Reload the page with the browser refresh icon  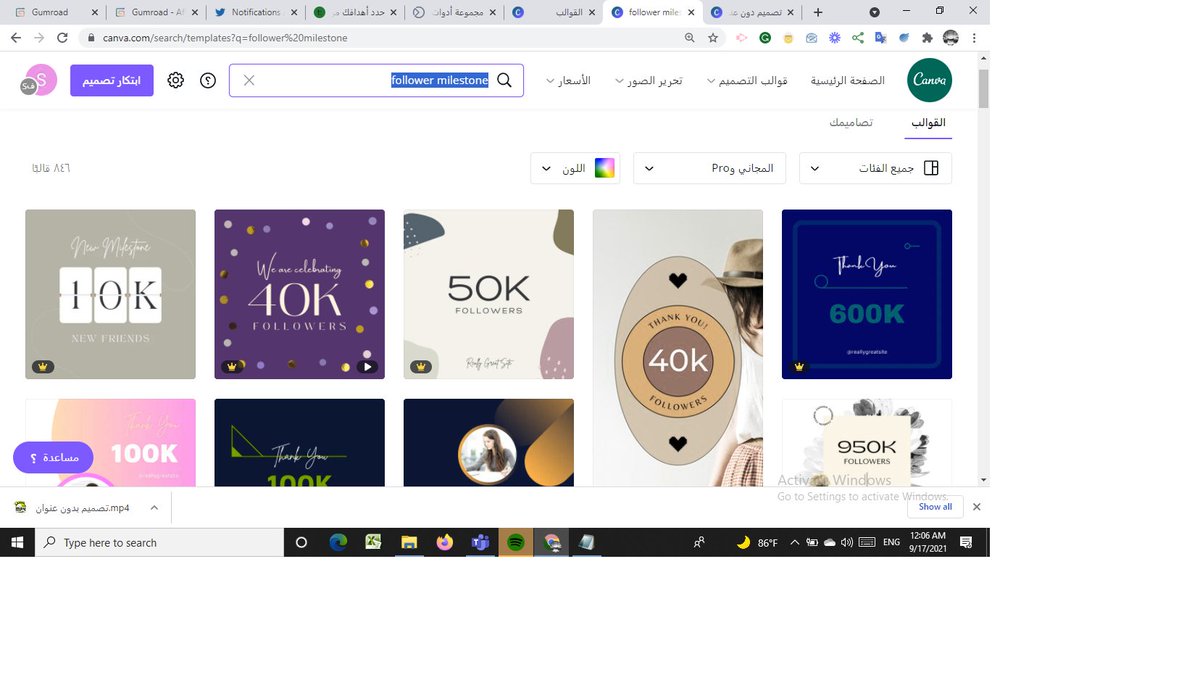tap(63, 37)
